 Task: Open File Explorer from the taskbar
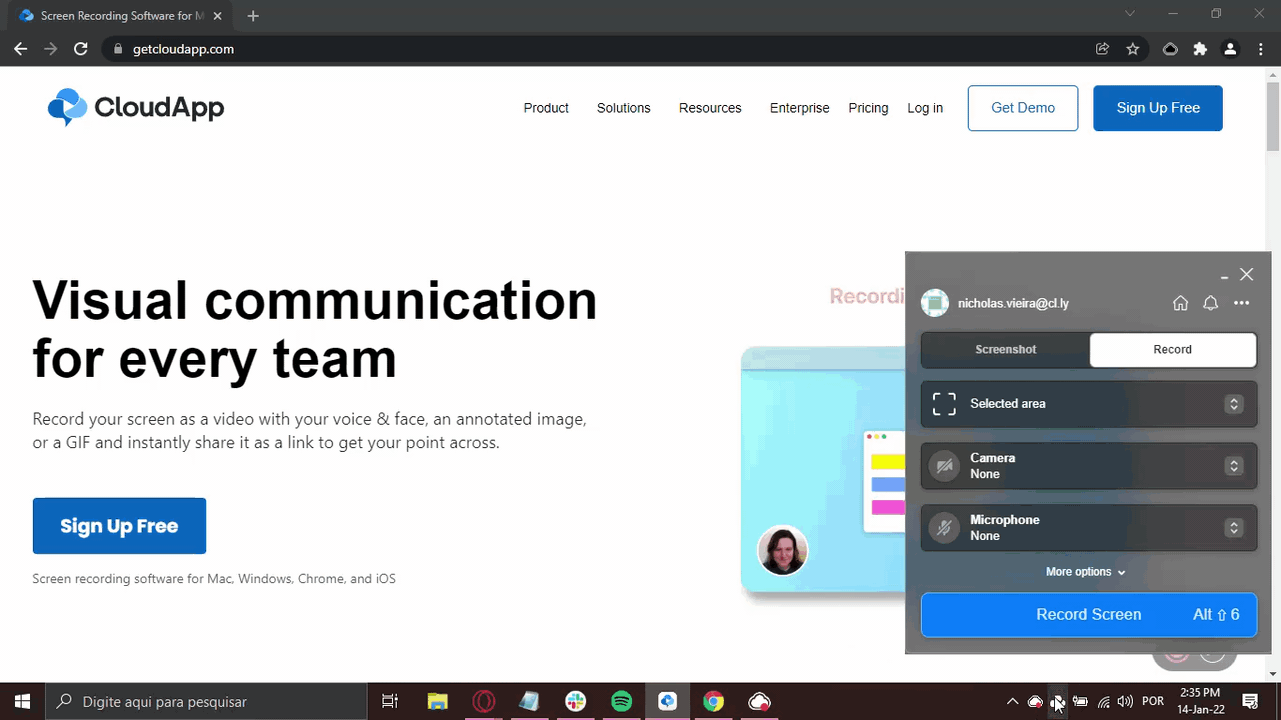click(x=437, y=701)
